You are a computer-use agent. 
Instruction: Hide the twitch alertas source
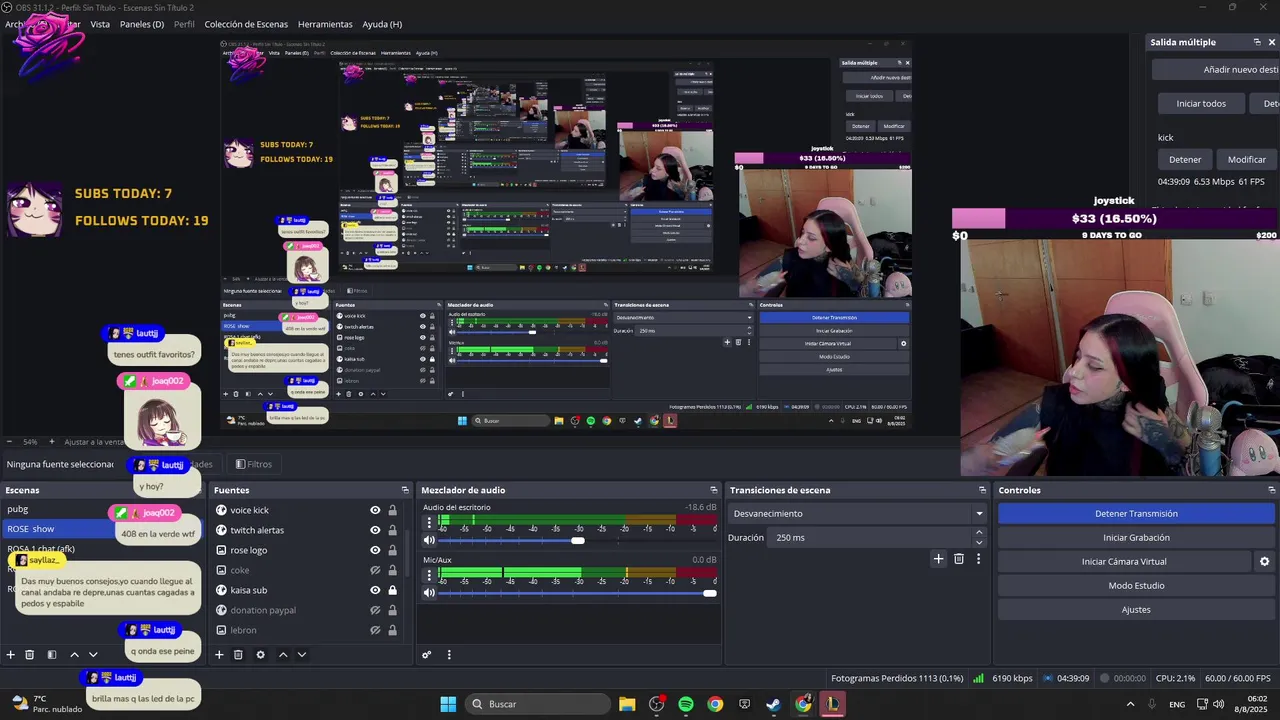(375, 530)
